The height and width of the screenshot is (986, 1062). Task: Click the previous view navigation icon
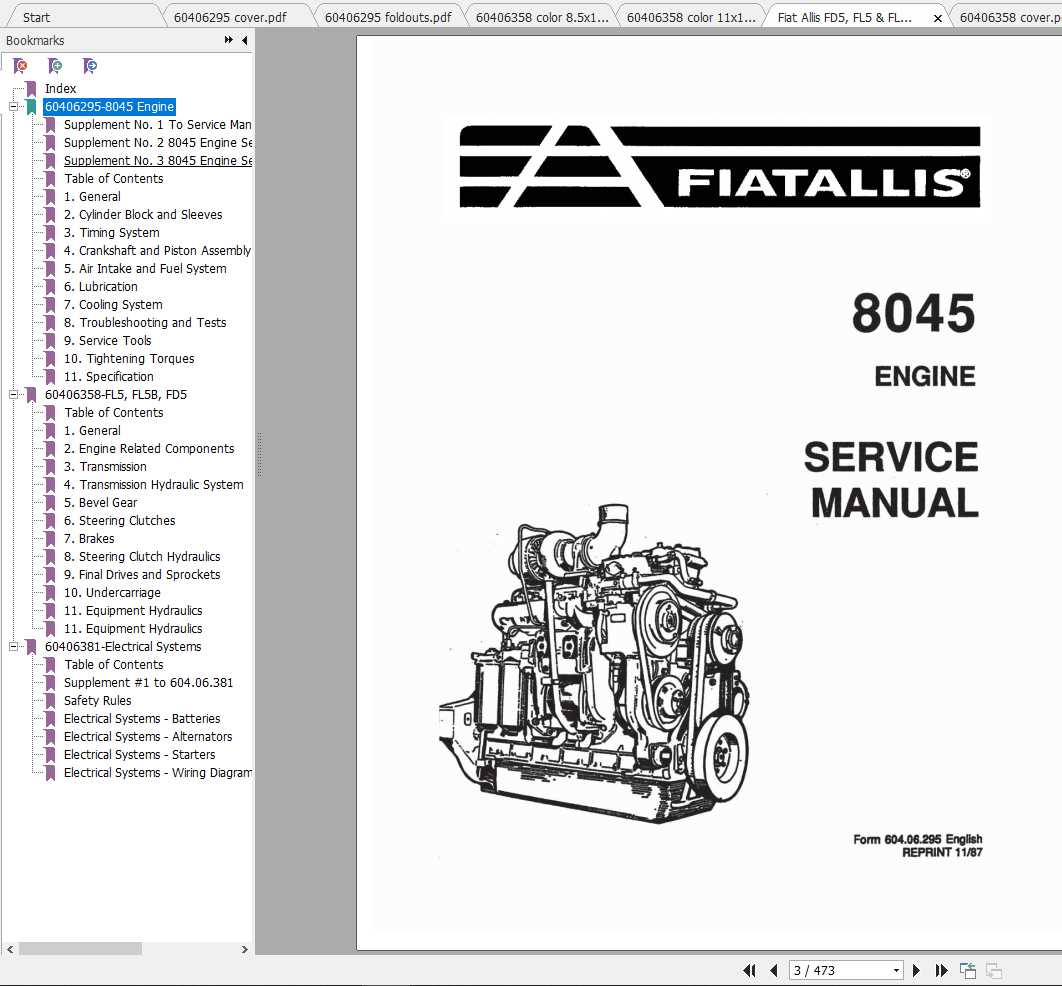pos(968,970)
